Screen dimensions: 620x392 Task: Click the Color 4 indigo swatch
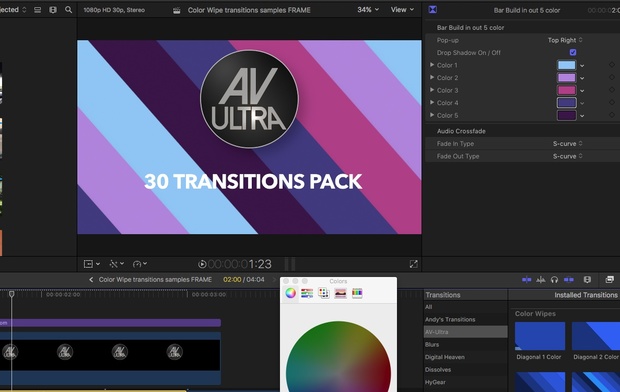[x=567, y=103]
